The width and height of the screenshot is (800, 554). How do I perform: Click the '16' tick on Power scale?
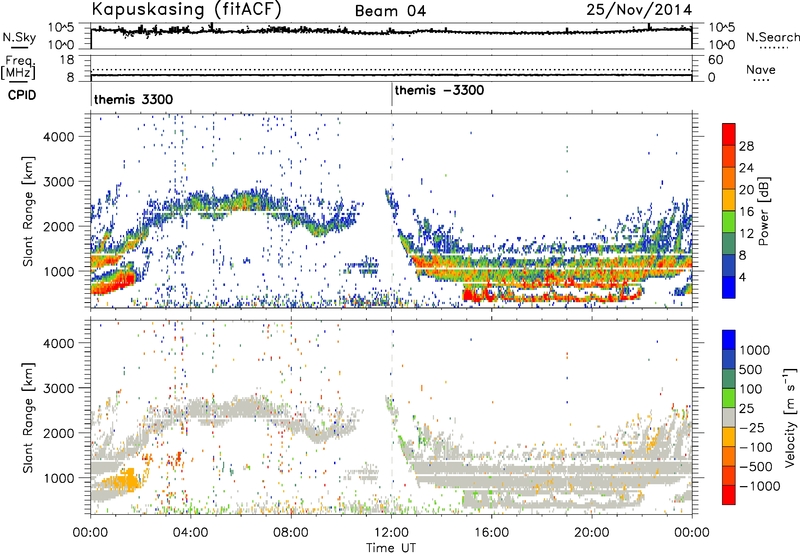click(746, 212)
